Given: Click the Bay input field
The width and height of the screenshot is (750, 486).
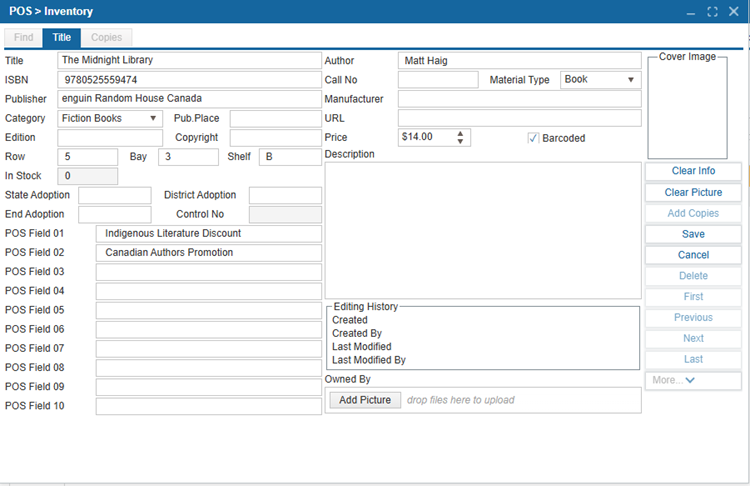Looking at the screenshot, I should tap(188, 157).
